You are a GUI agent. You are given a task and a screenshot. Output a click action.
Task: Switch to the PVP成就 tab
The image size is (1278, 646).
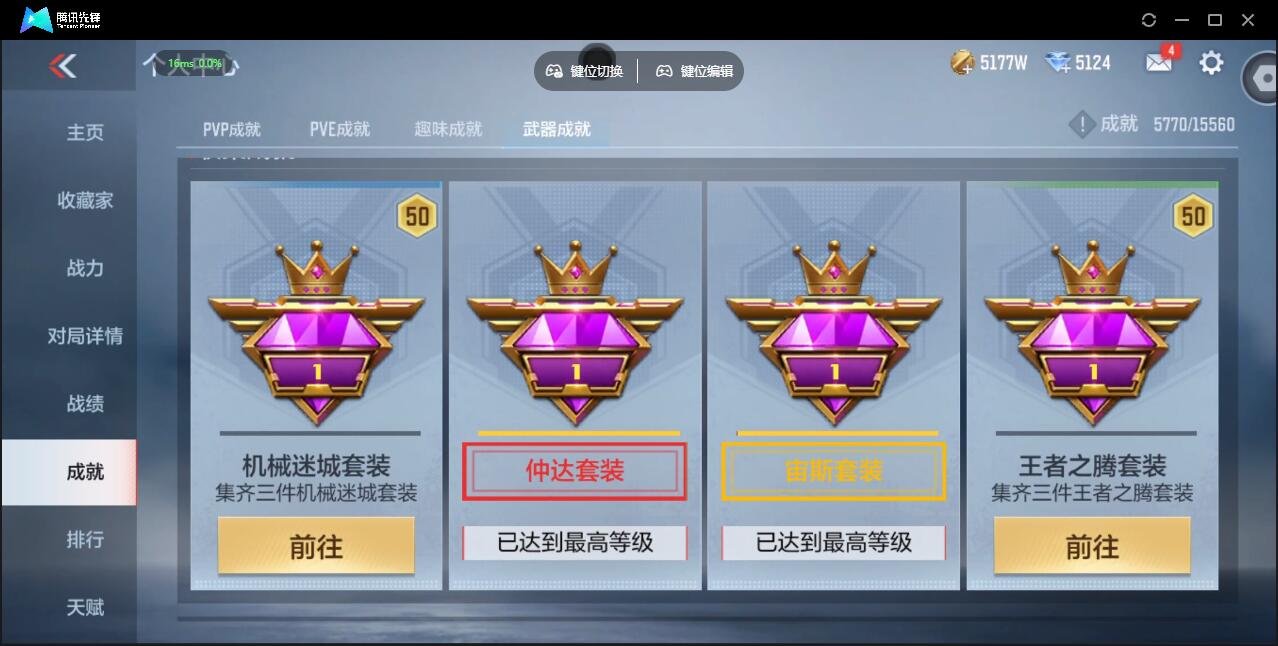231,129
